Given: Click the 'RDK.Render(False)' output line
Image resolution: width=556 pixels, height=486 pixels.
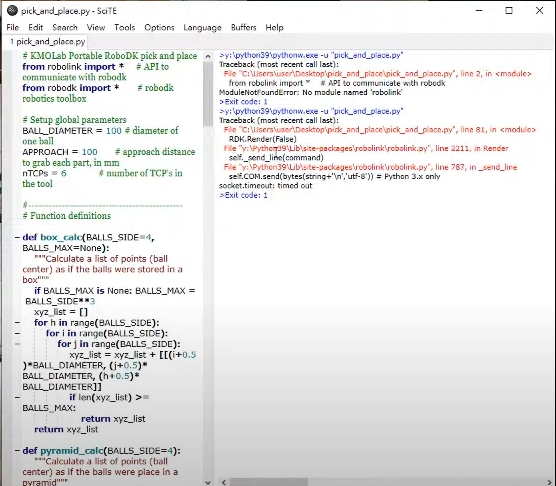Looking at the screenshot, I should [262, 139].
